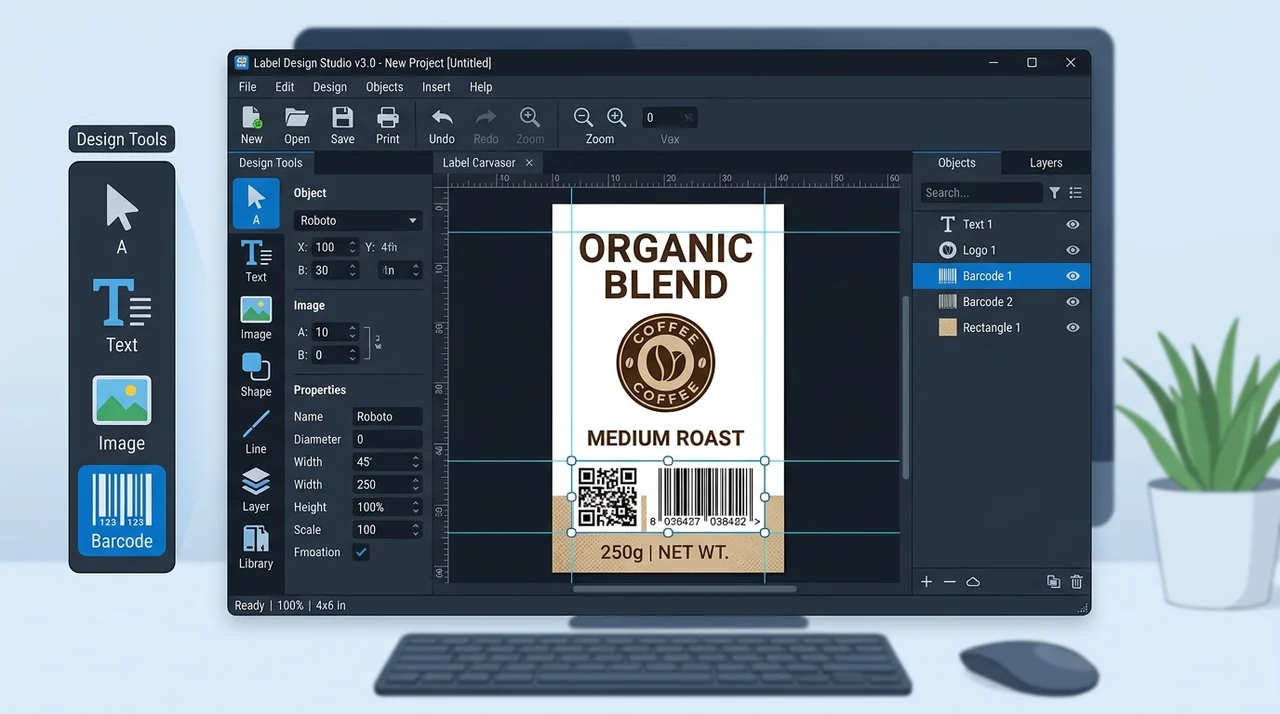Screen dimensions: 1280x714
Task: Select the Rectangle 1 tan color swatch
Action: pos(947,328)
